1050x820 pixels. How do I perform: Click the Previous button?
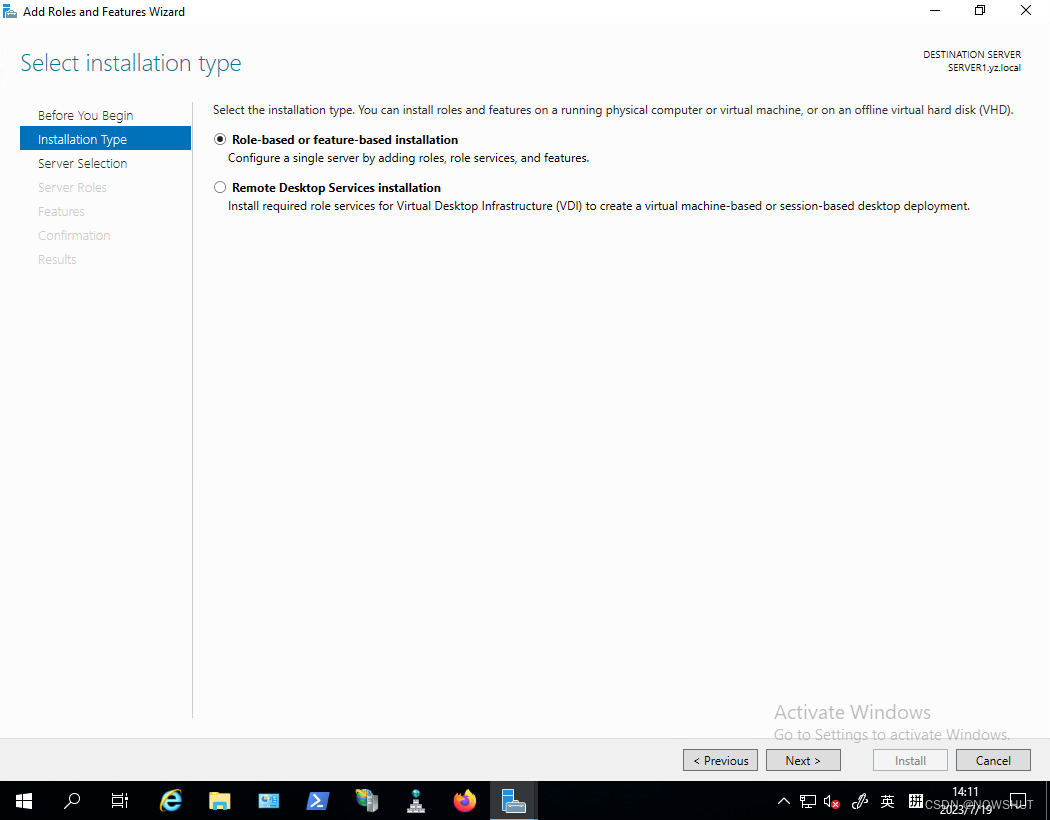tap(721, 760)
